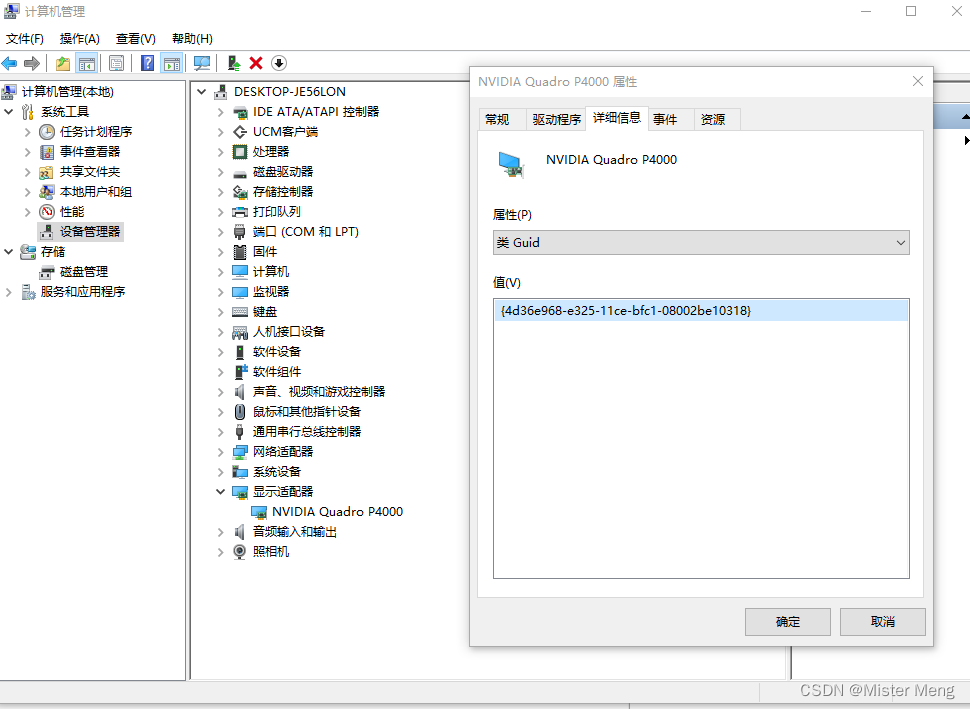970x709 pixels.
Task: Toggle the show/hide console tree icon
Action: pos(87,63)
